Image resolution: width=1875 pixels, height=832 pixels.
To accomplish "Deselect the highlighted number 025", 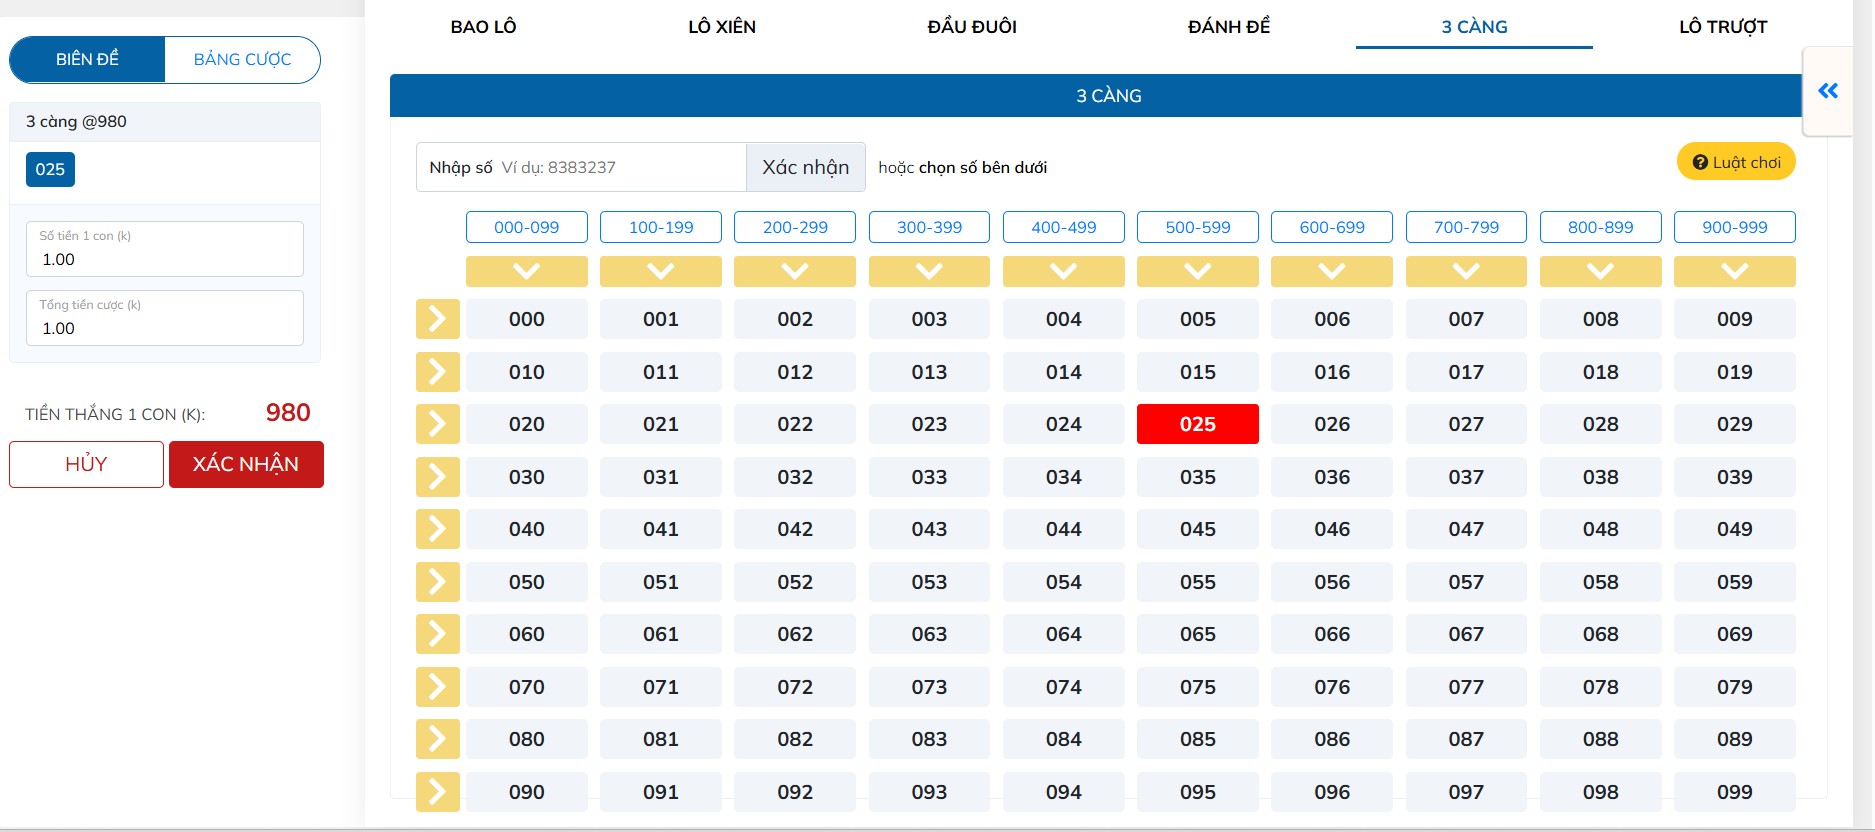I will pos(1197,424).
